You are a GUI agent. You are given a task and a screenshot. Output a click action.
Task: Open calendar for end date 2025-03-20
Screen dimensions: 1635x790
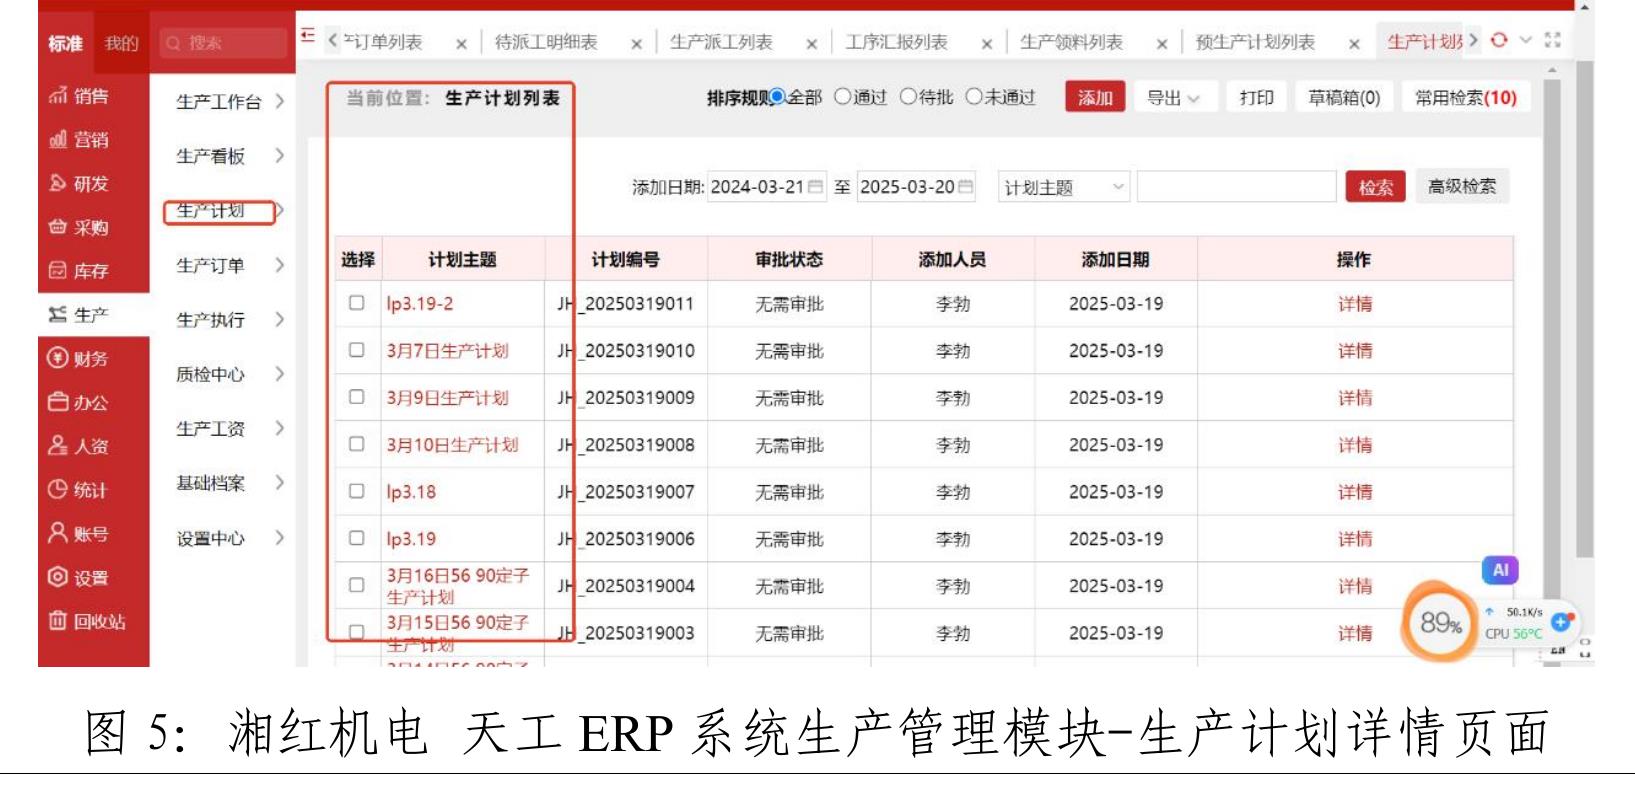click(x=965, y=187)
